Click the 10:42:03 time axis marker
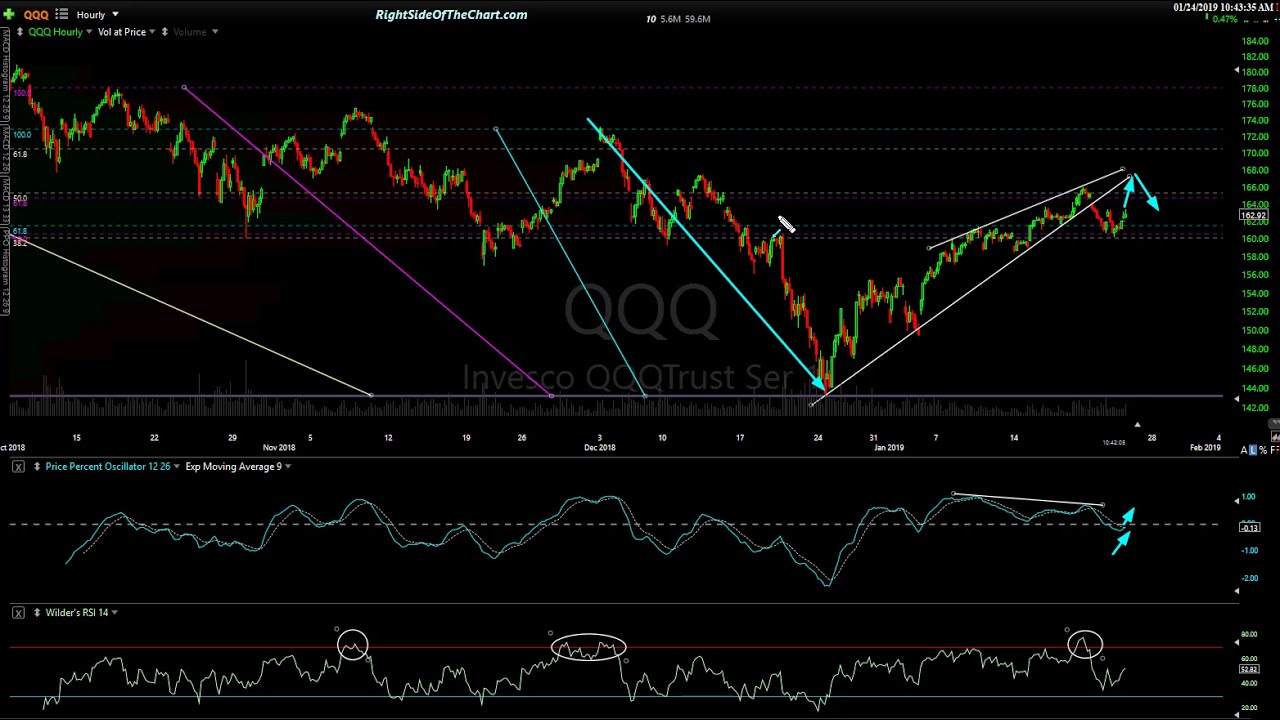The image size is (1280, 720). [x=1114, y=442]
